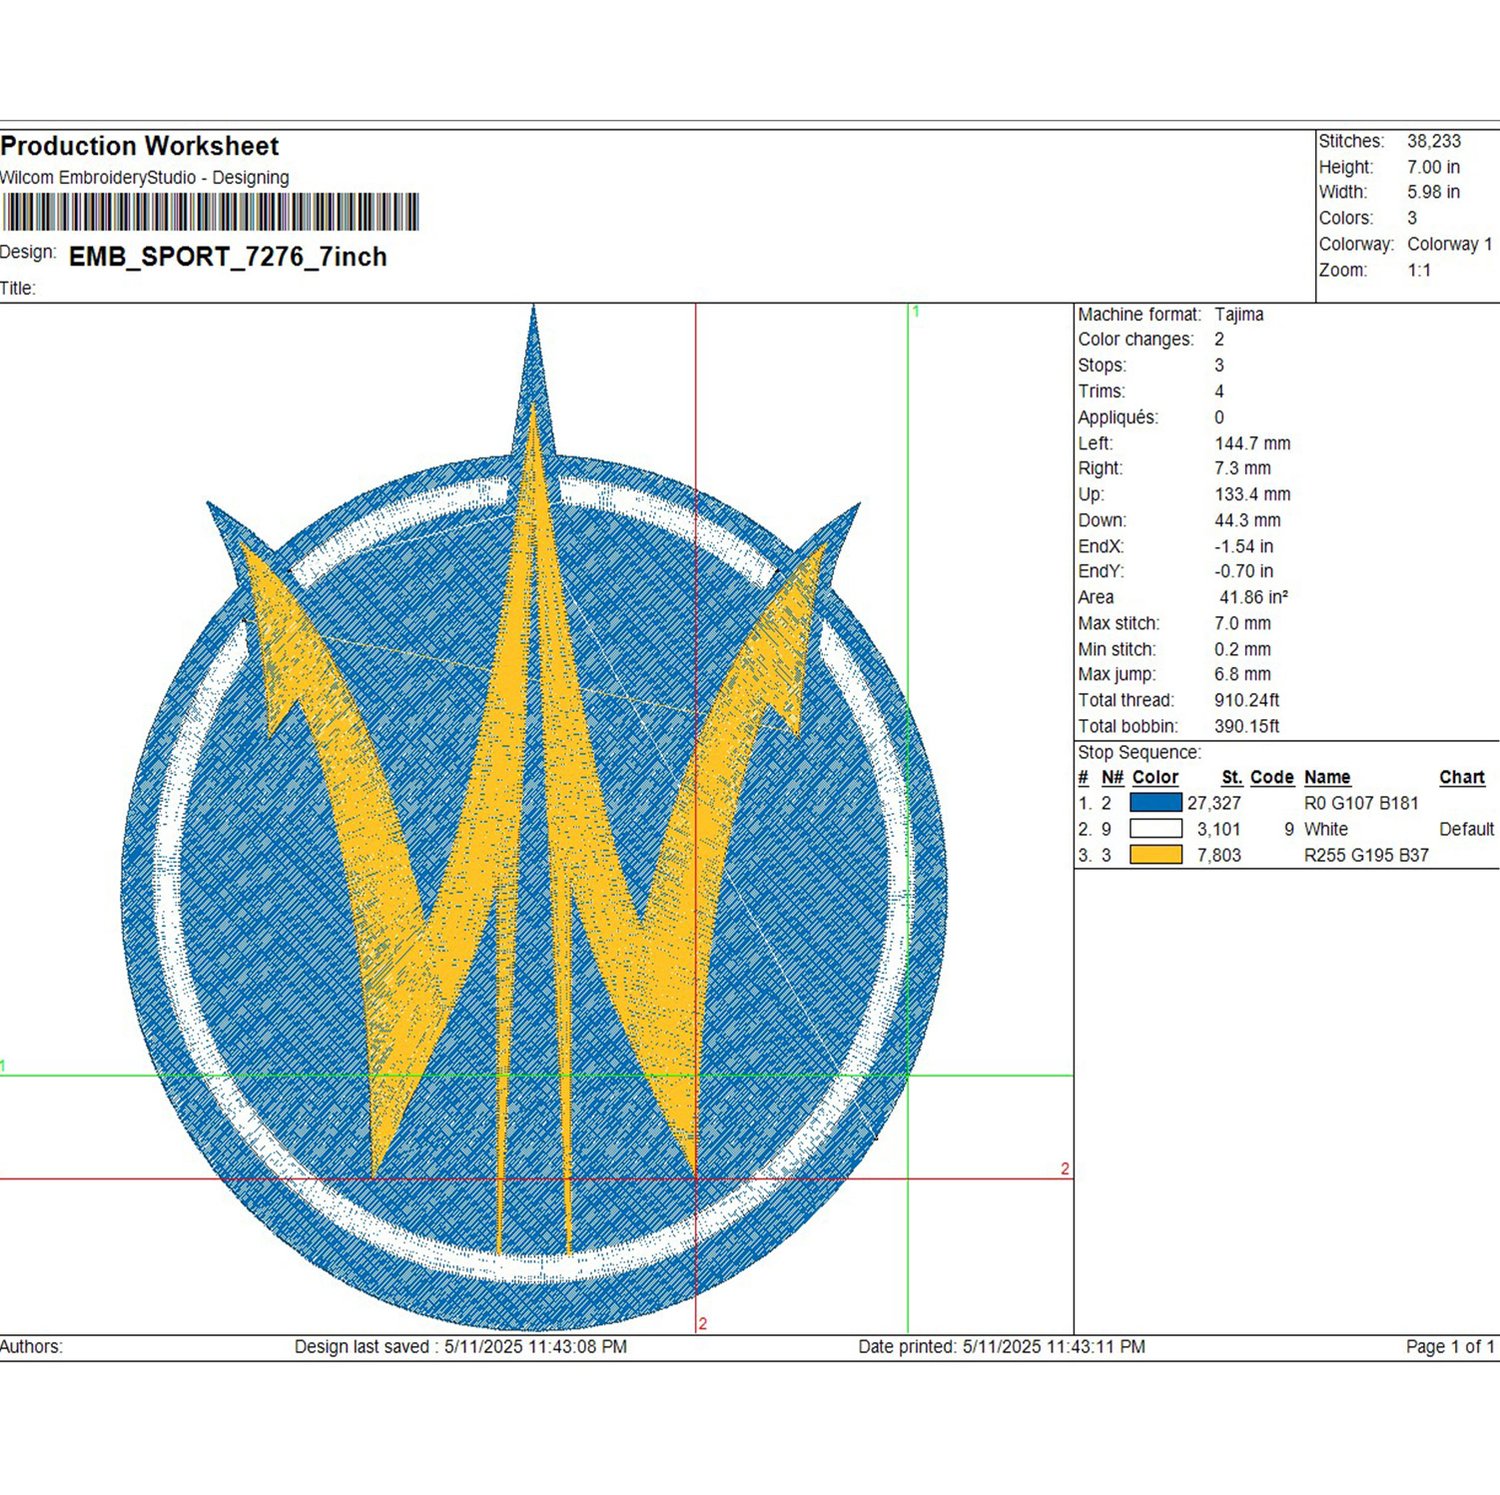Click the "Color changes:" label
1500x1495 pixels.
(x=1136, y=340)
